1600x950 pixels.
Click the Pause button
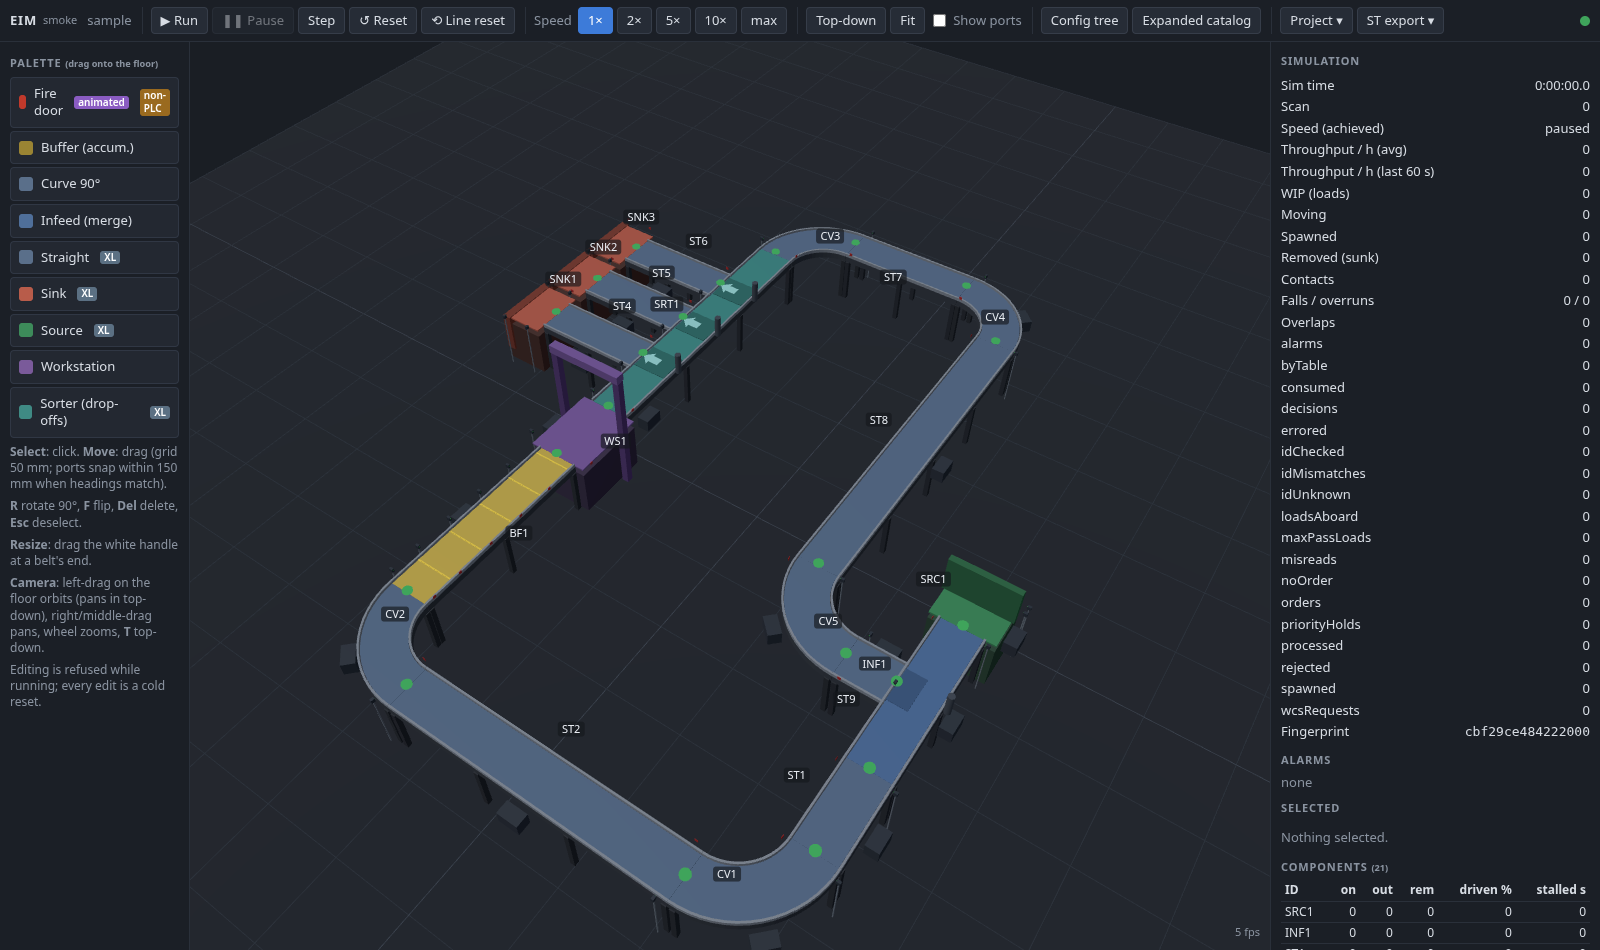[254, 20]
